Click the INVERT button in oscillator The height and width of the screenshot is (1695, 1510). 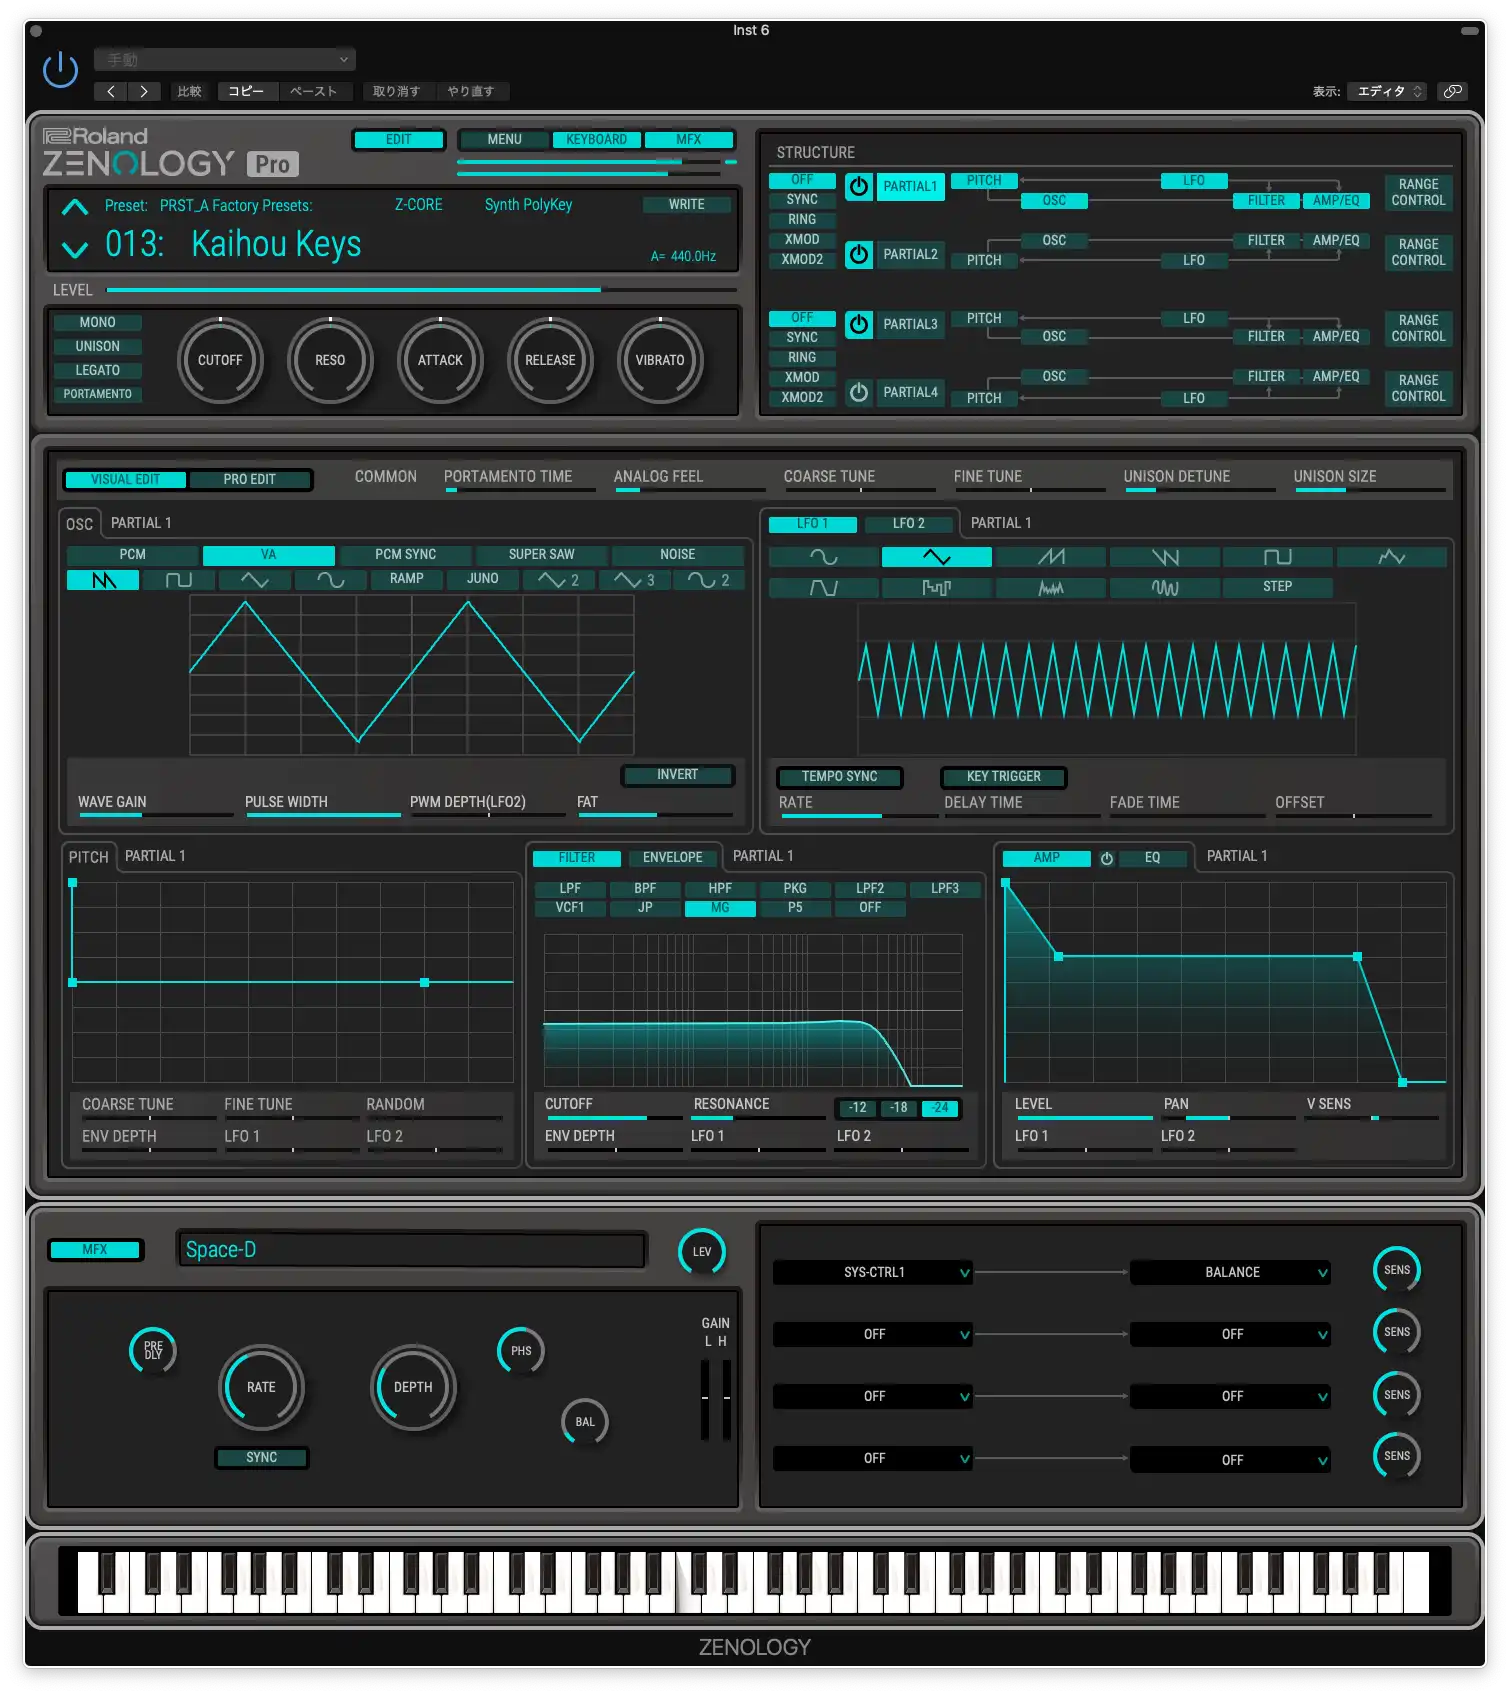[677, 775]
